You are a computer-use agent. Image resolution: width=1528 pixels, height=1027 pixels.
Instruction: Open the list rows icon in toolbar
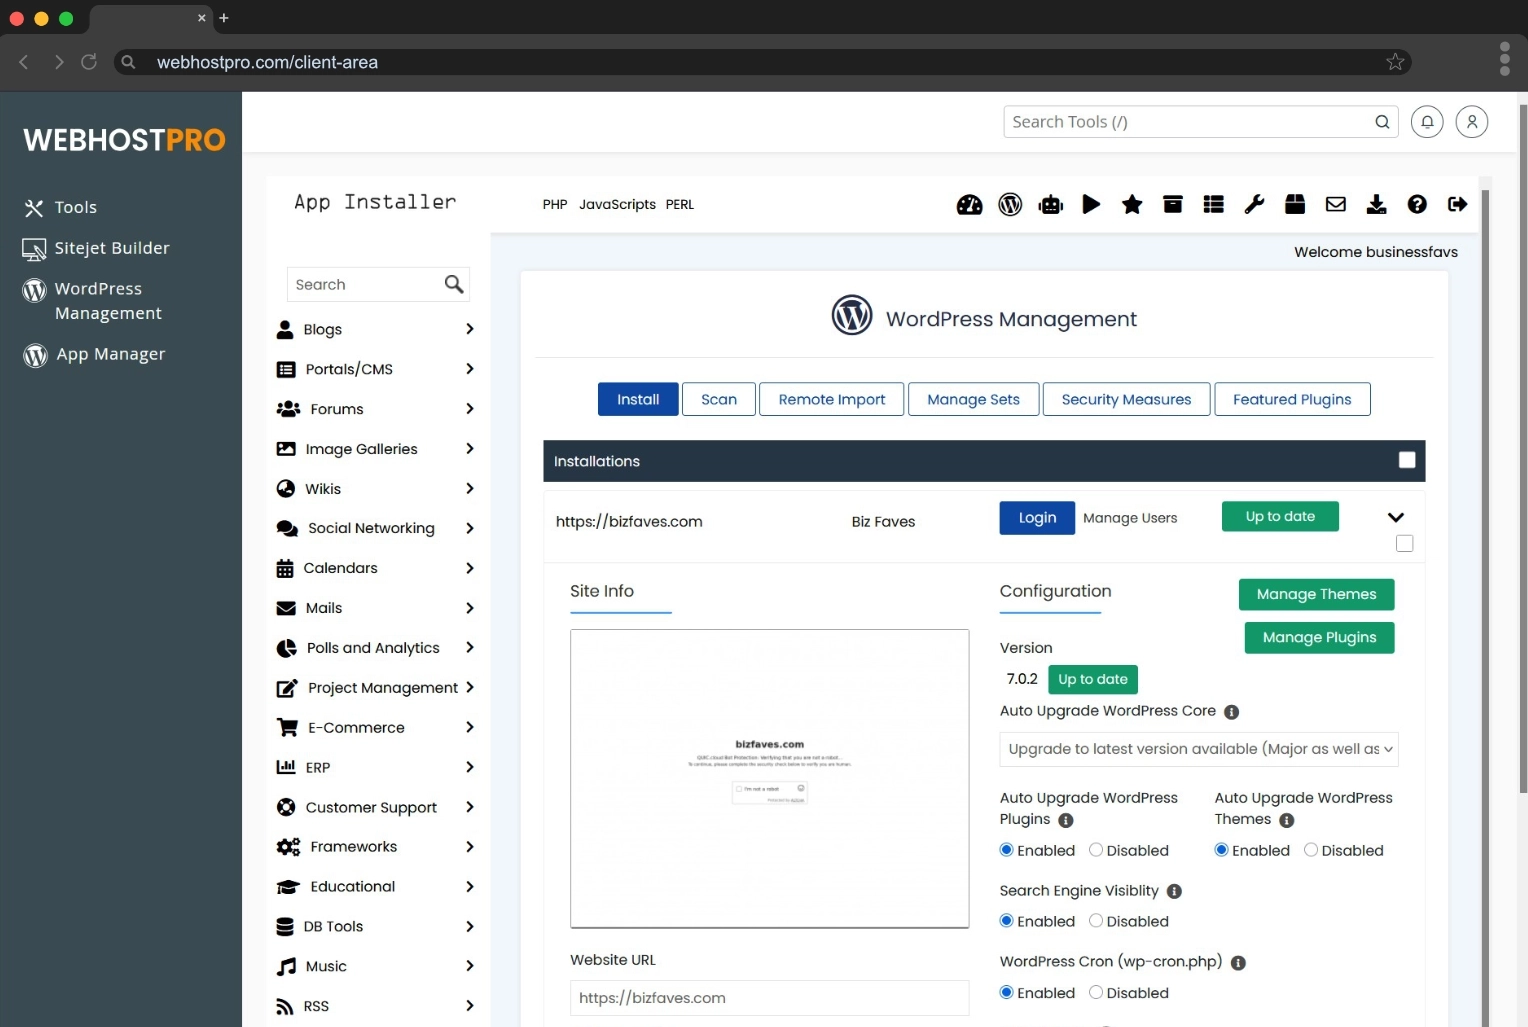[1214, 205]
